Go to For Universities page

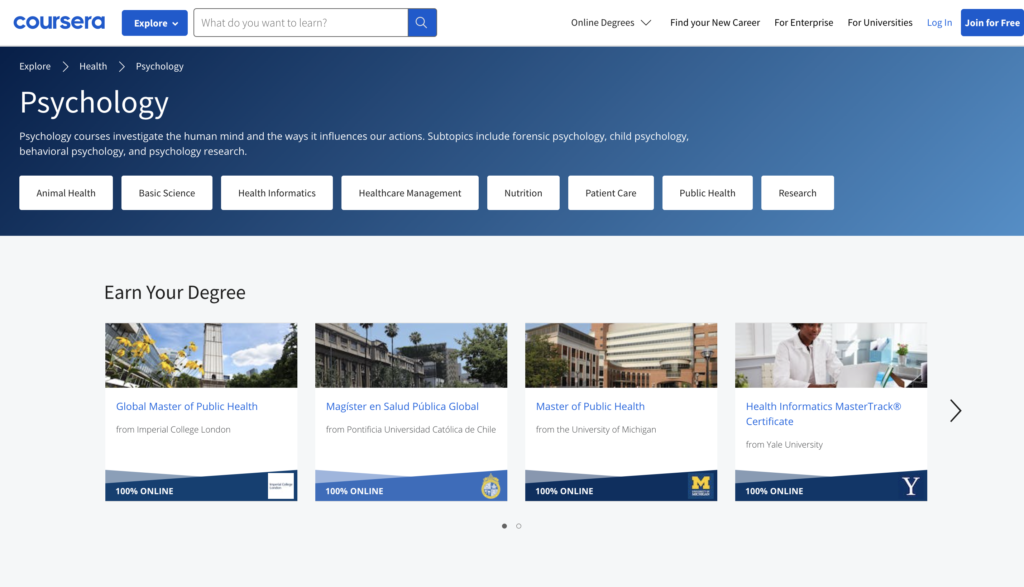pos(880,22)
